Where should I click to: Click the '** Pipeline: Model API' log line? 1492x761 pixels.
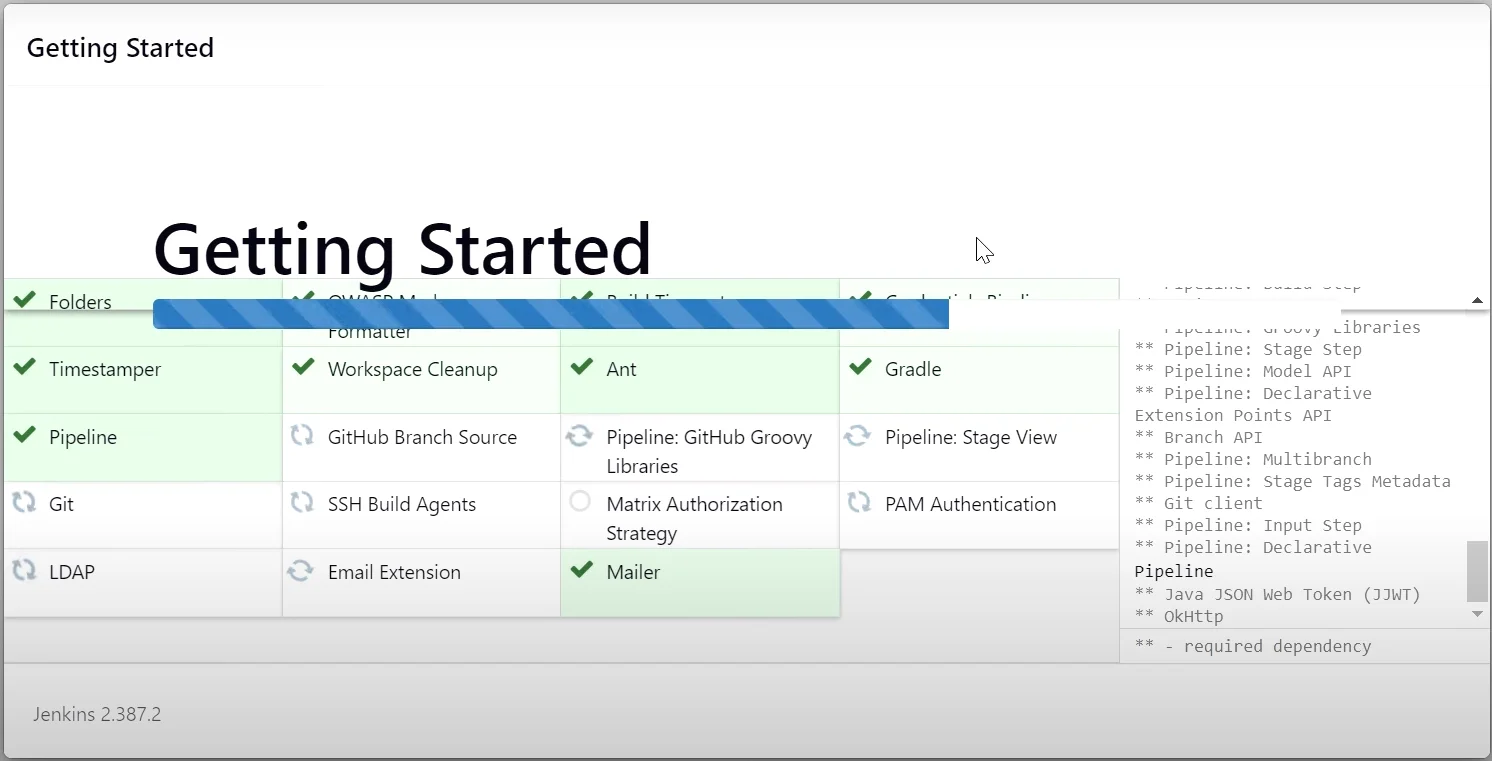pyautogui.click(x=1243, y=371)
